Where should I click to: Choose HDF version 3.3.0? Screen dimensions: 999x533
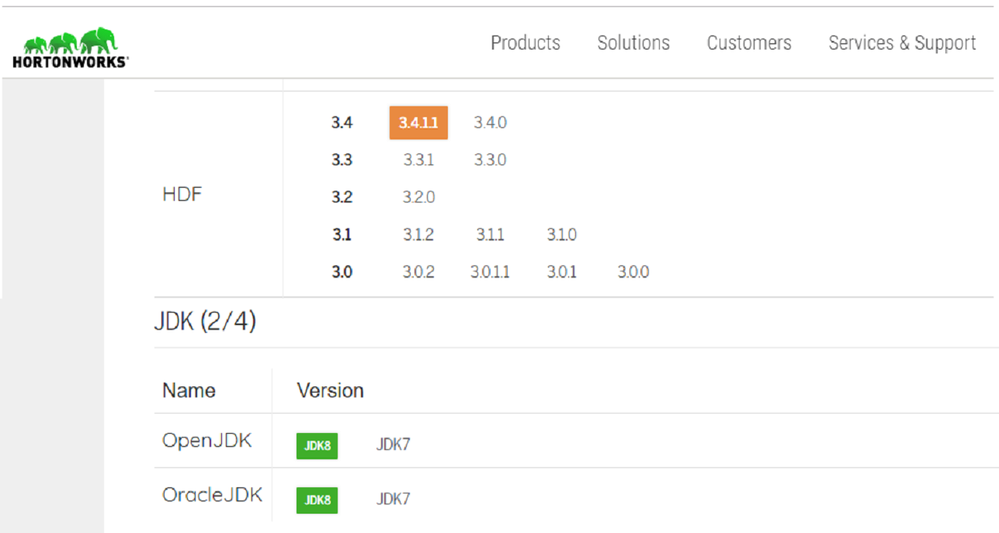(490, 160)
